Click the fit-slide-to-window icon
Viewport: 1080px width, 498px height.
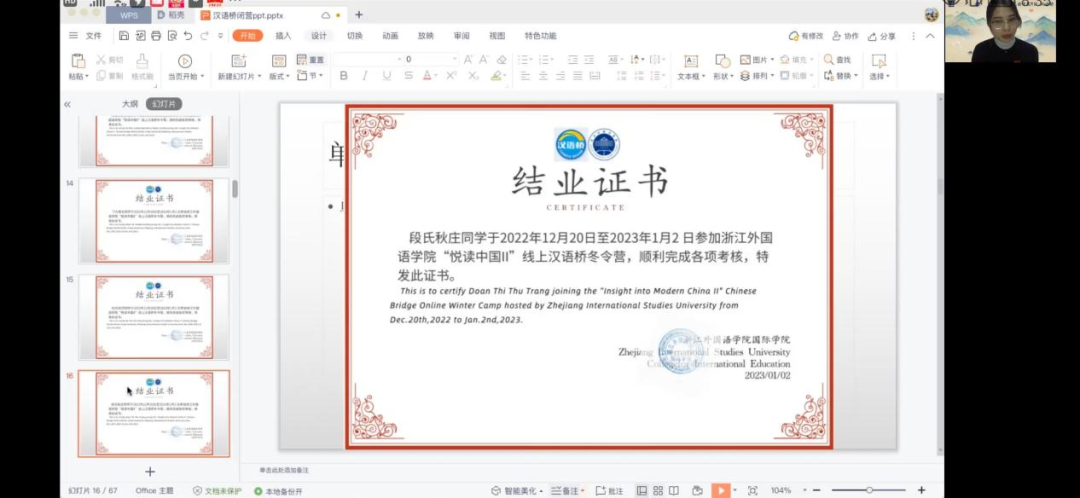click(753, 490)
